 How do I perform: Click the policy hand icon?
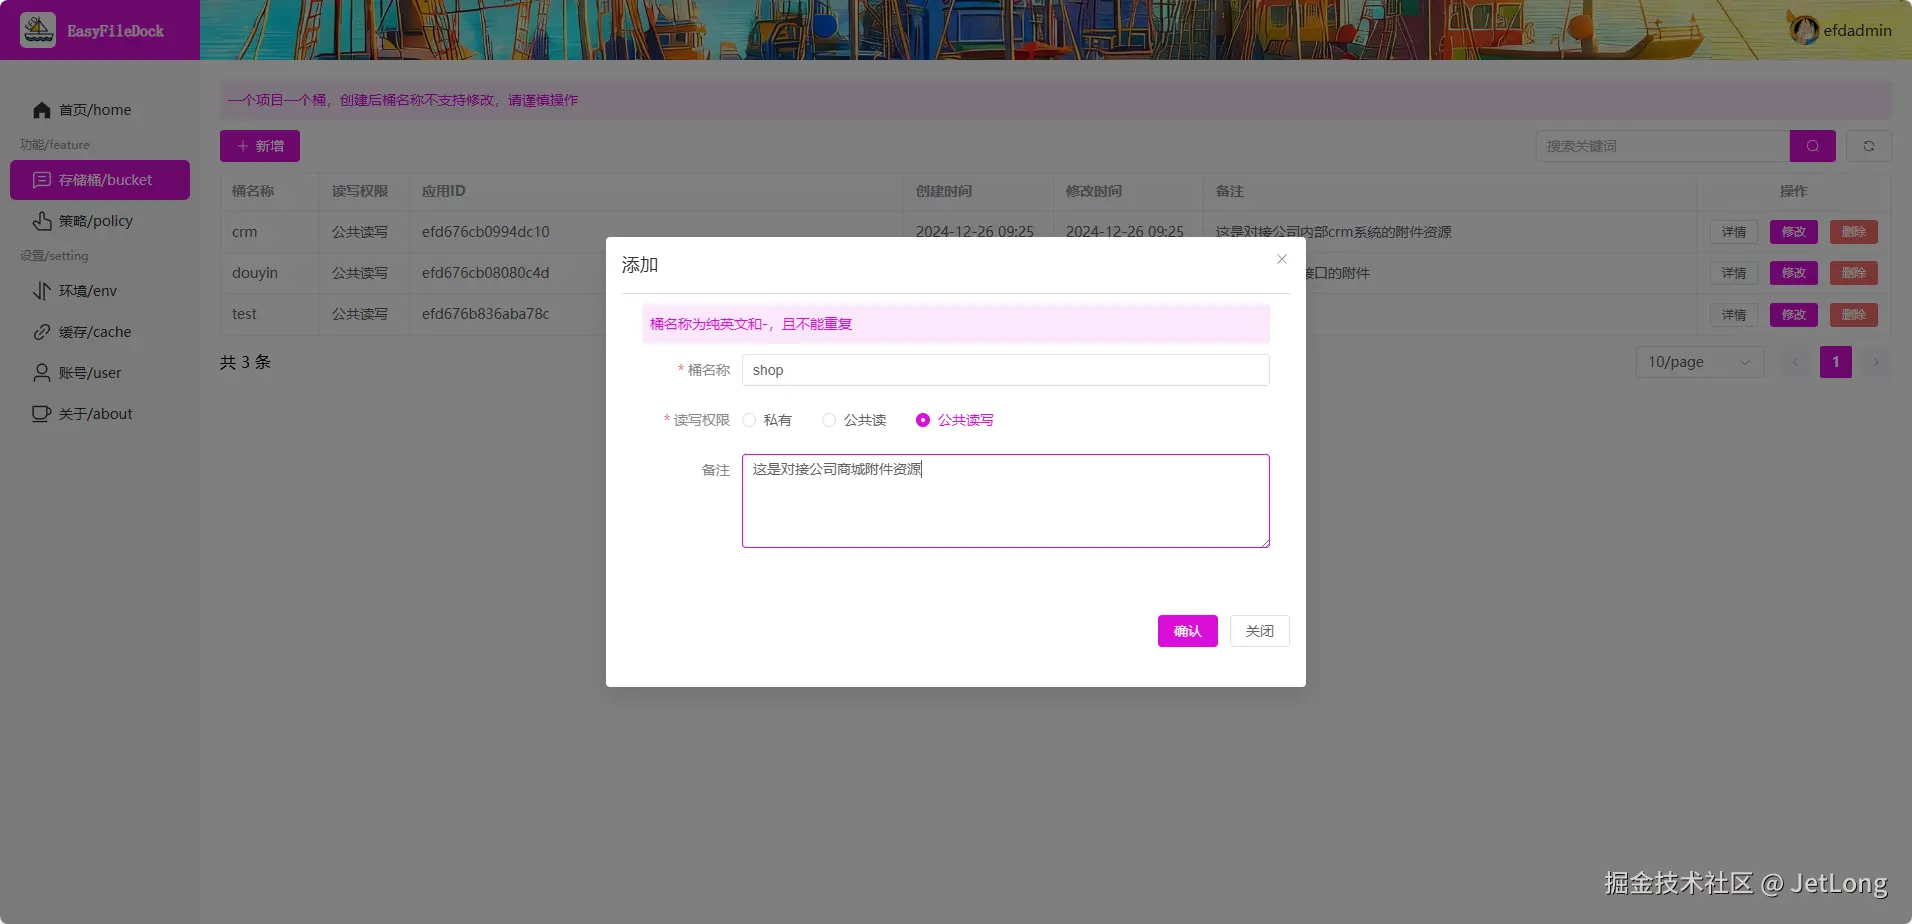pos(42,221)
